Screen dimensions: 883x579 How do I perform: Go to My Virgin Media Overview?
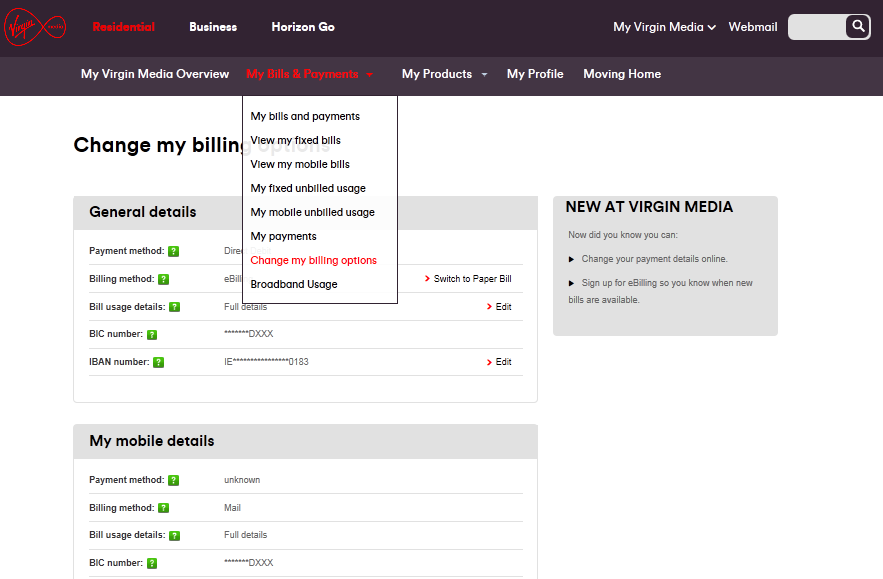(155, 74)
